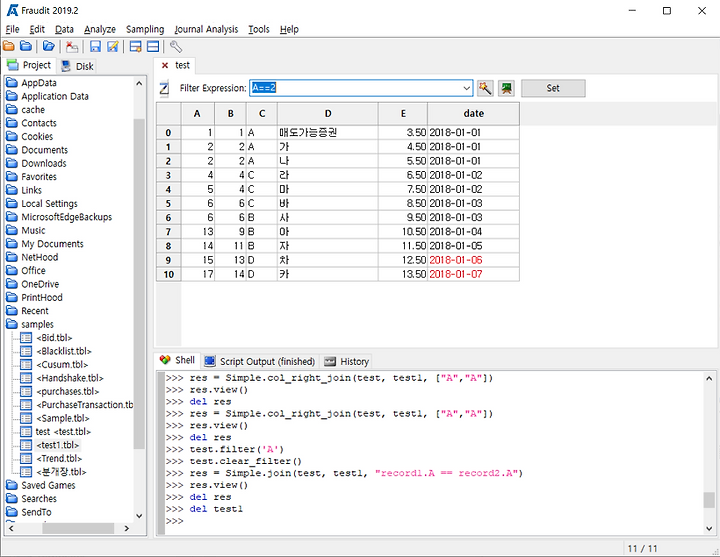
Task: Click the Bid.tbl table icon
Action: pos(26,338)
